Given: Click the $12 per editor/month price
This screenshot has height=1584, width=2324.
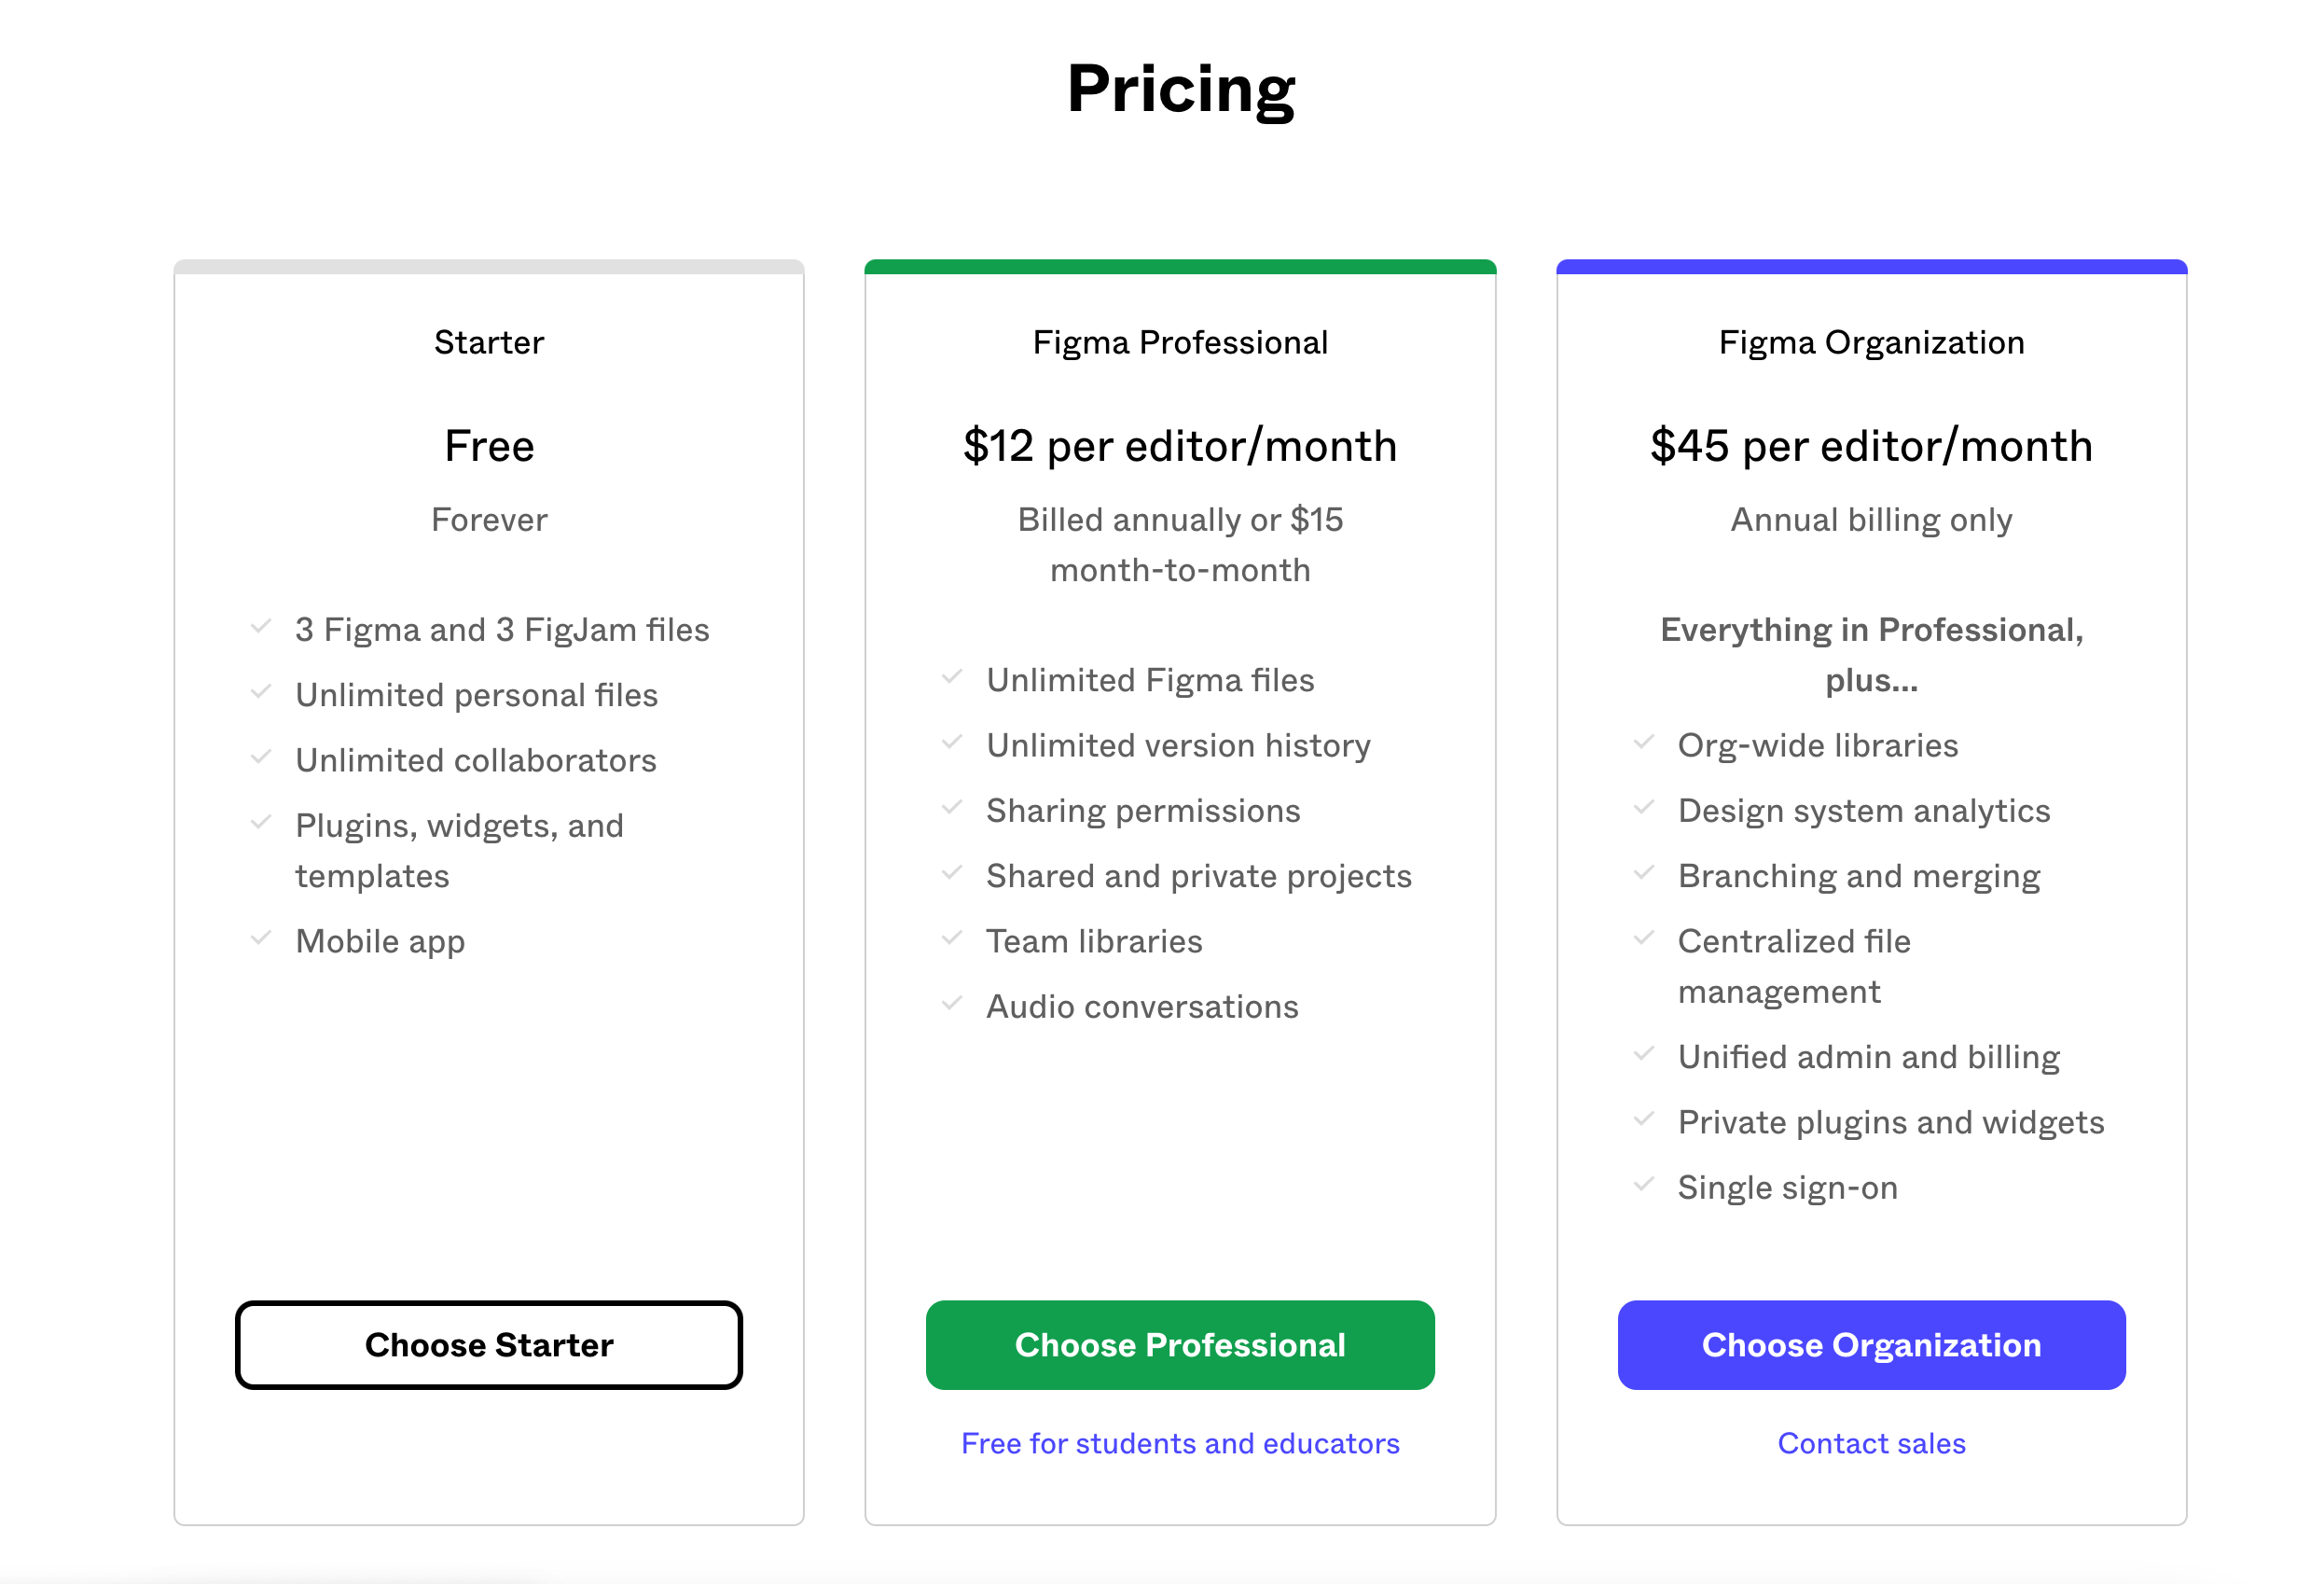Looking at the screenshot, I should [x=1180, y=446].
